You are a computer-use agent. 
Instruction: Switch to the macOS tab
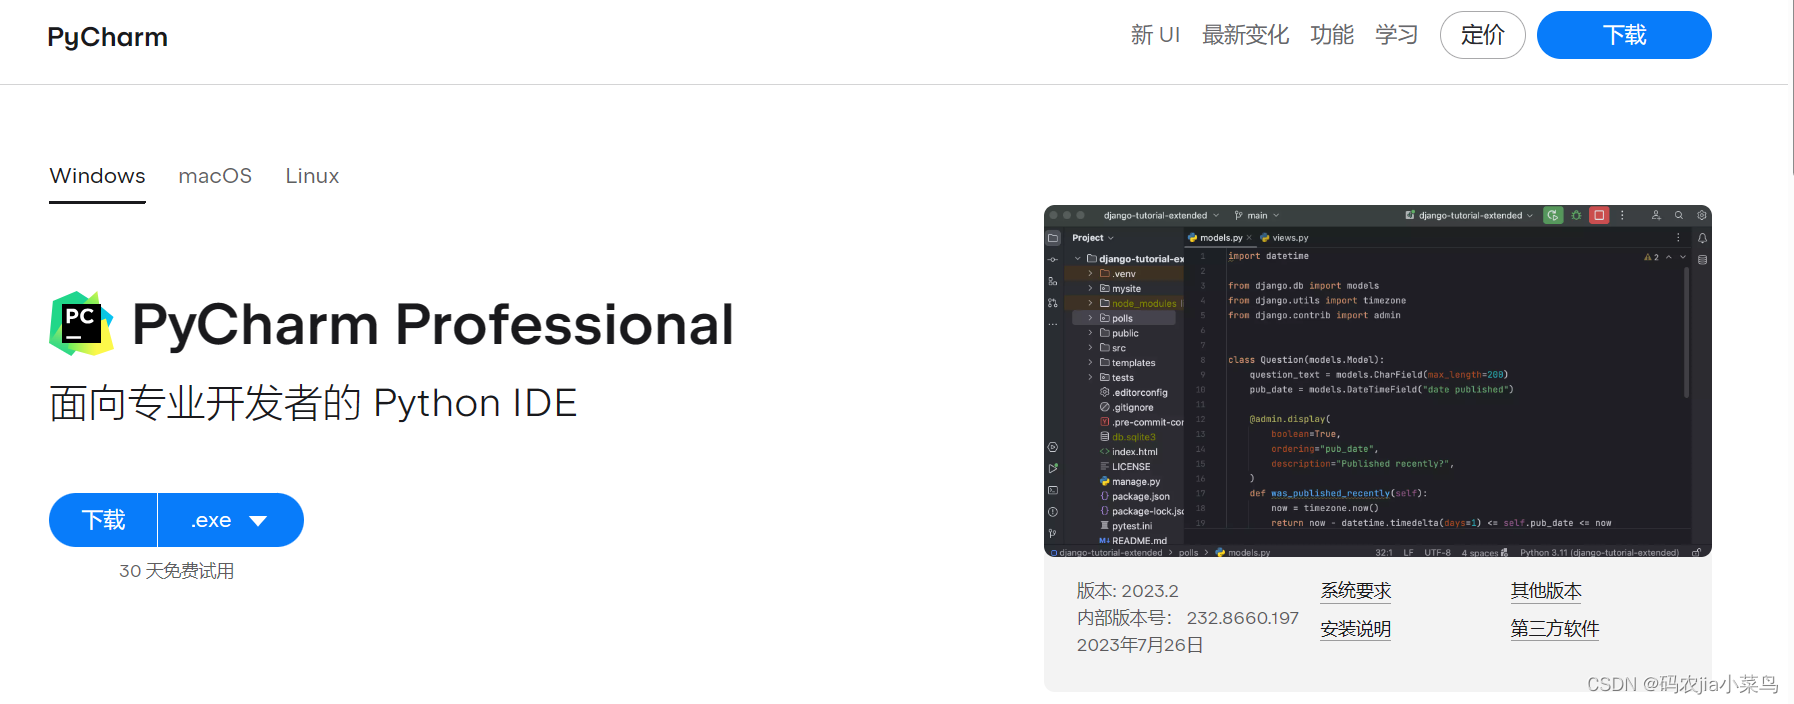[x=215, y=176]
